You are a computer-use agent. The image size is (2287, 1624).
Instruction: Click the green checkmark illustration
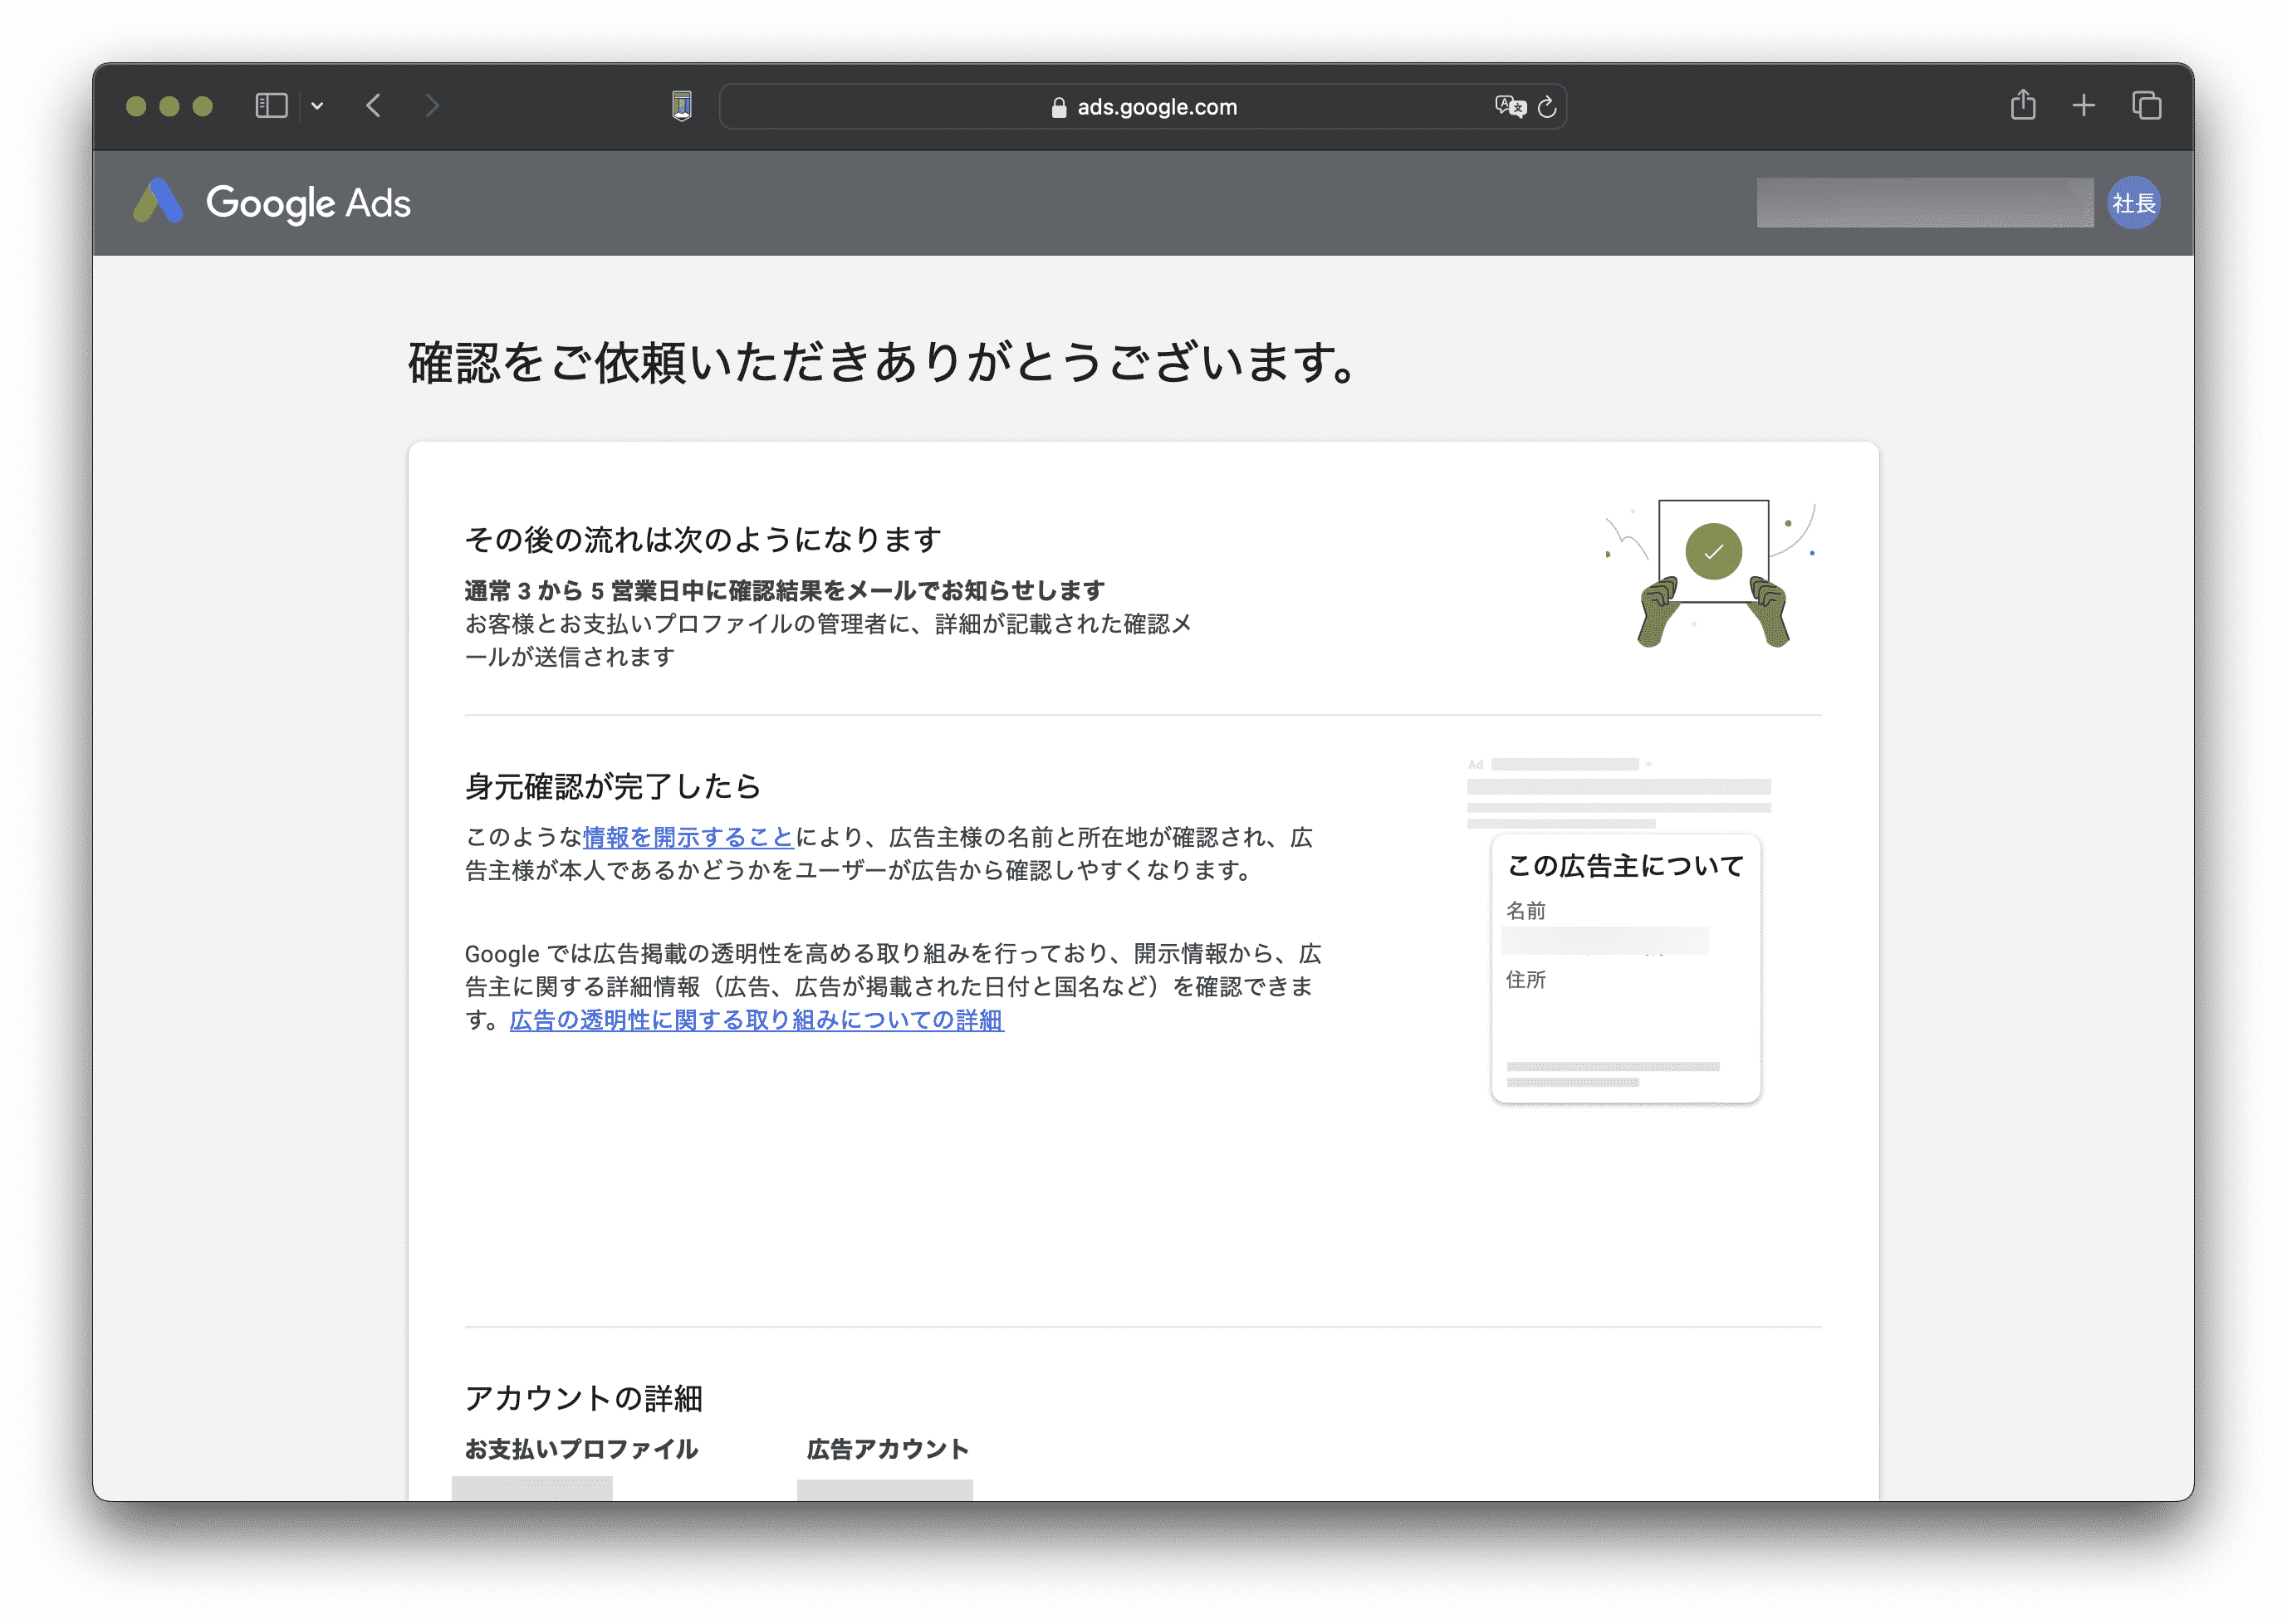(x=1713, y=551)
